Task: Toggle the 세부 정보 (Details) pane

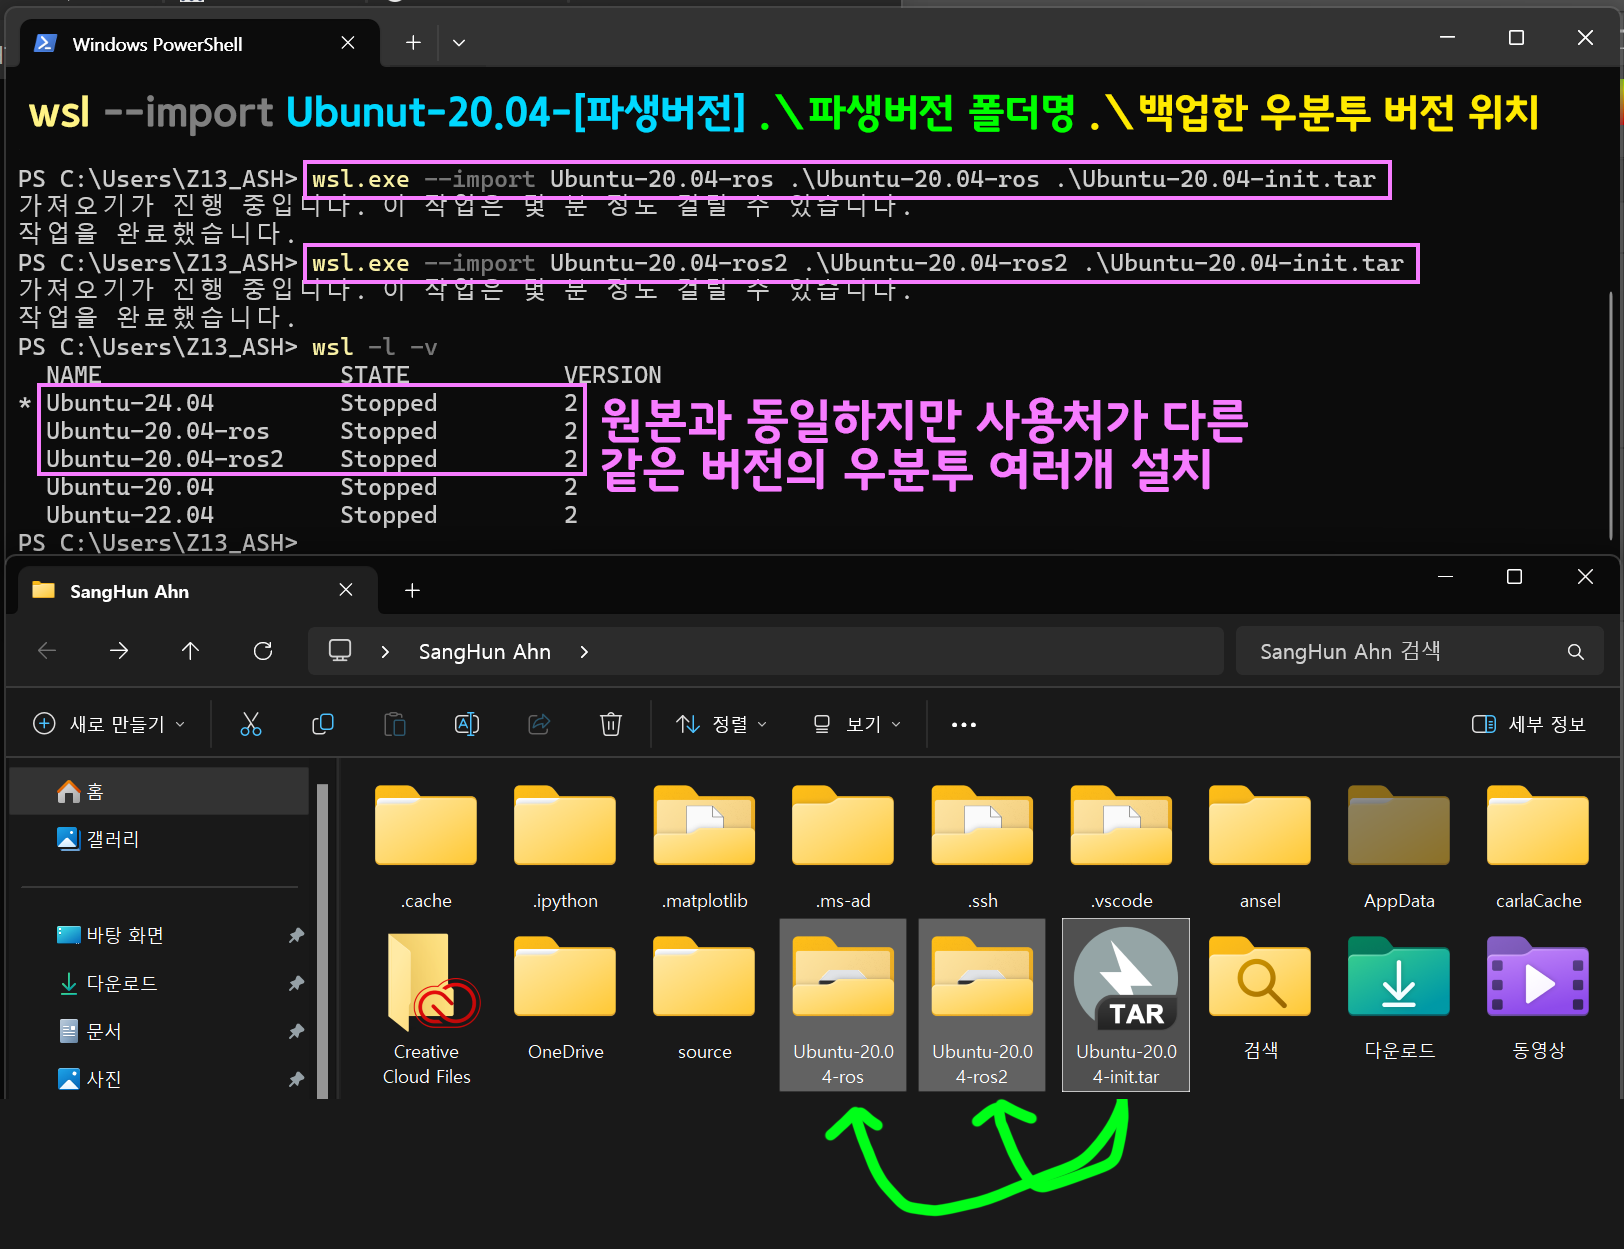Action: [x=1529, y=724]
